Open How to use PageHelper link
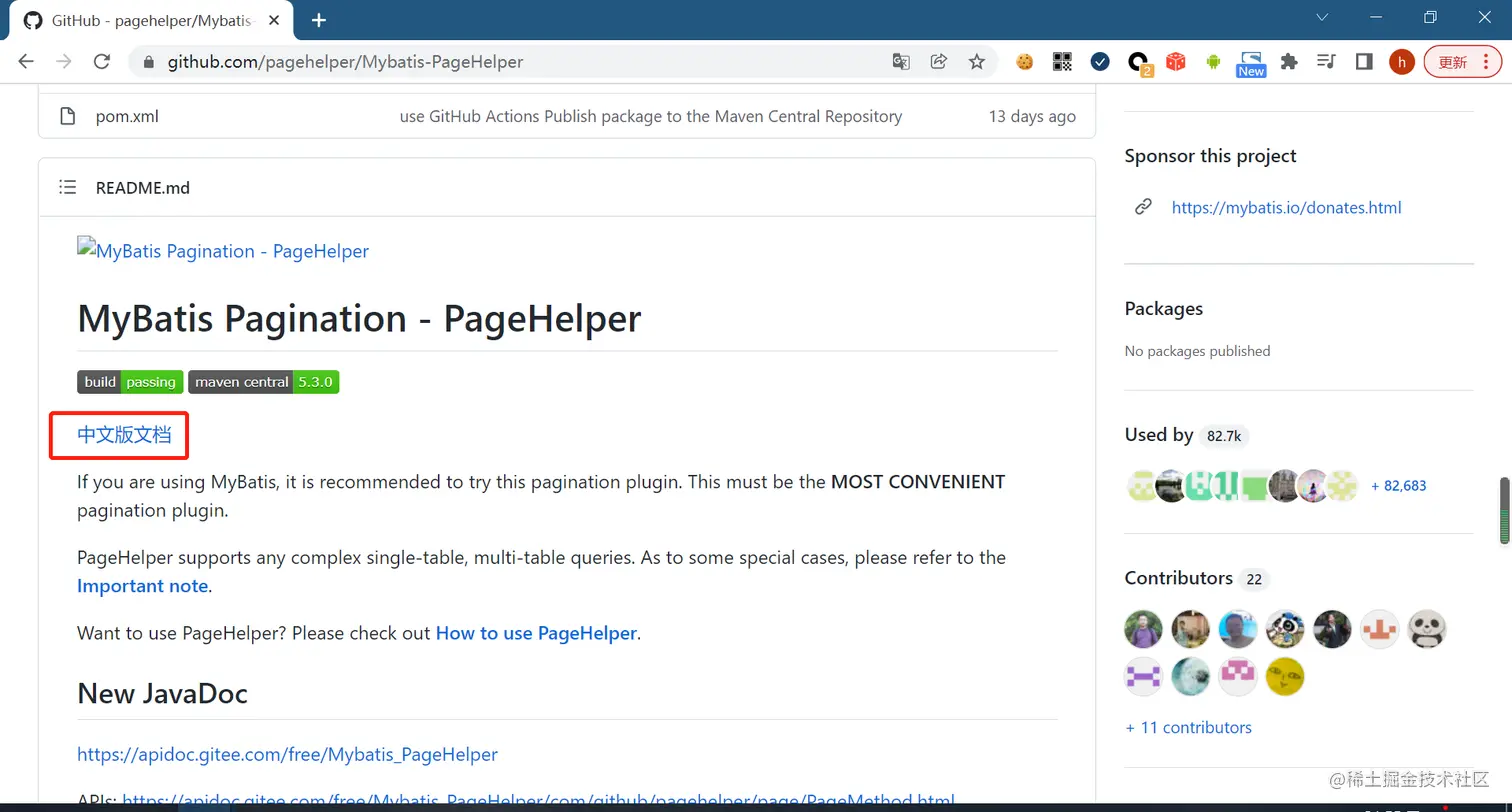This screenshot has height=812, width=1512. click(536, 633)
